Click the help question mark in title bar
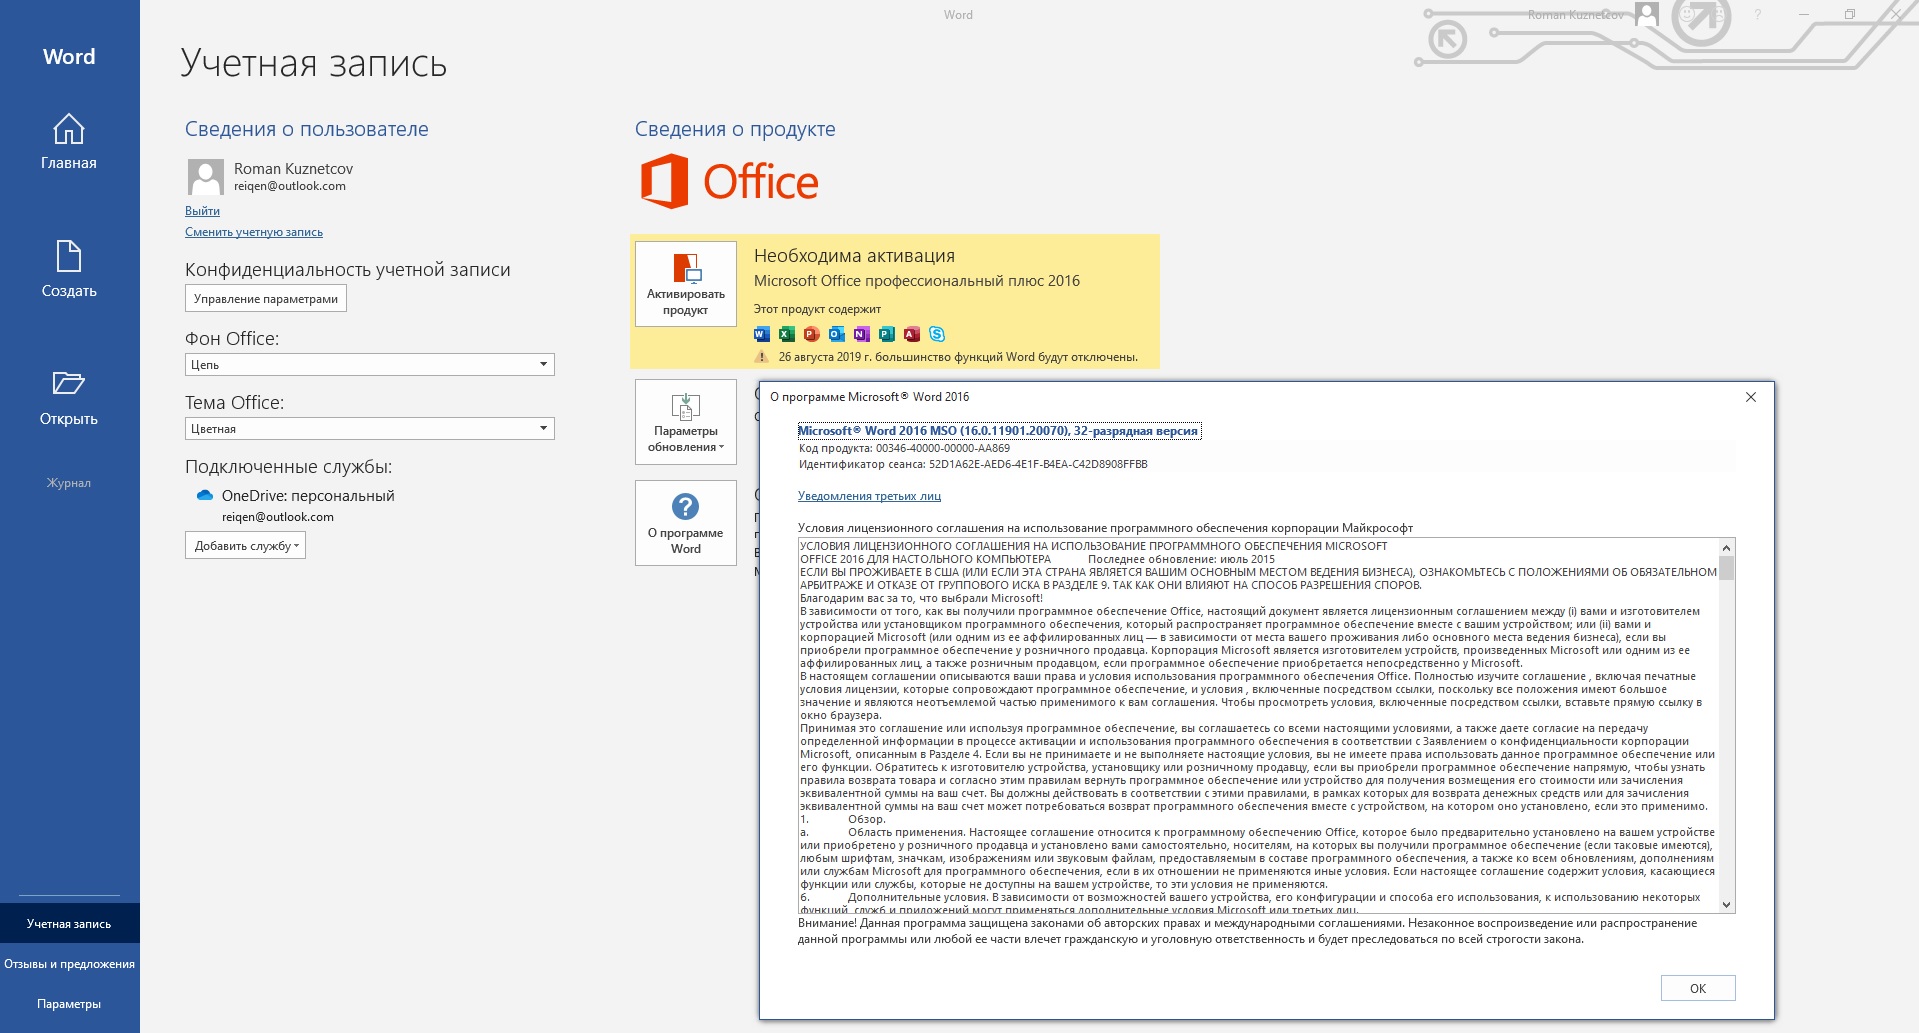Viewport: 1919px width, 1033px height. click(1758, 15)
